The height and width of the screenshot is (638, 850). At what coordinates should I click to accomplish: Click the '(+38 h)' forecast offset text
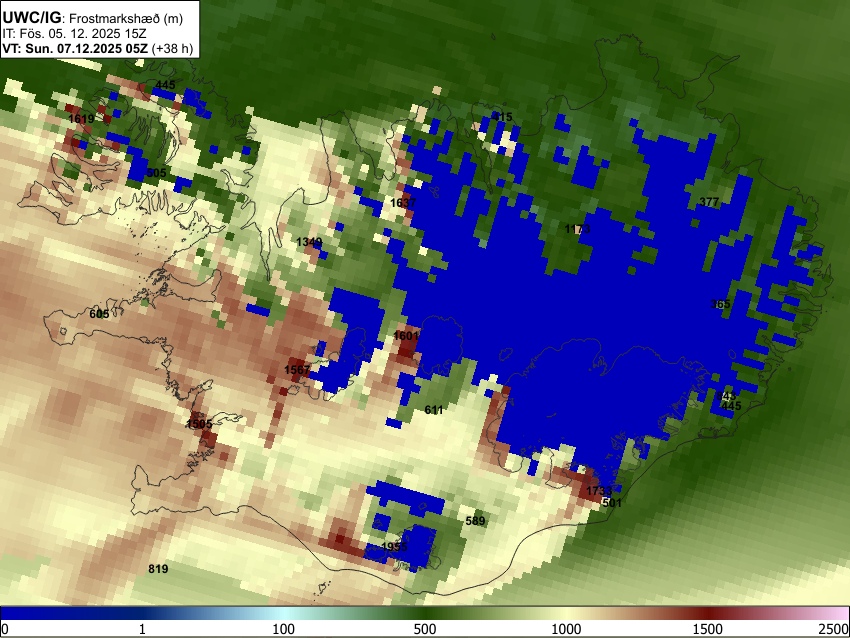point(172,48)
